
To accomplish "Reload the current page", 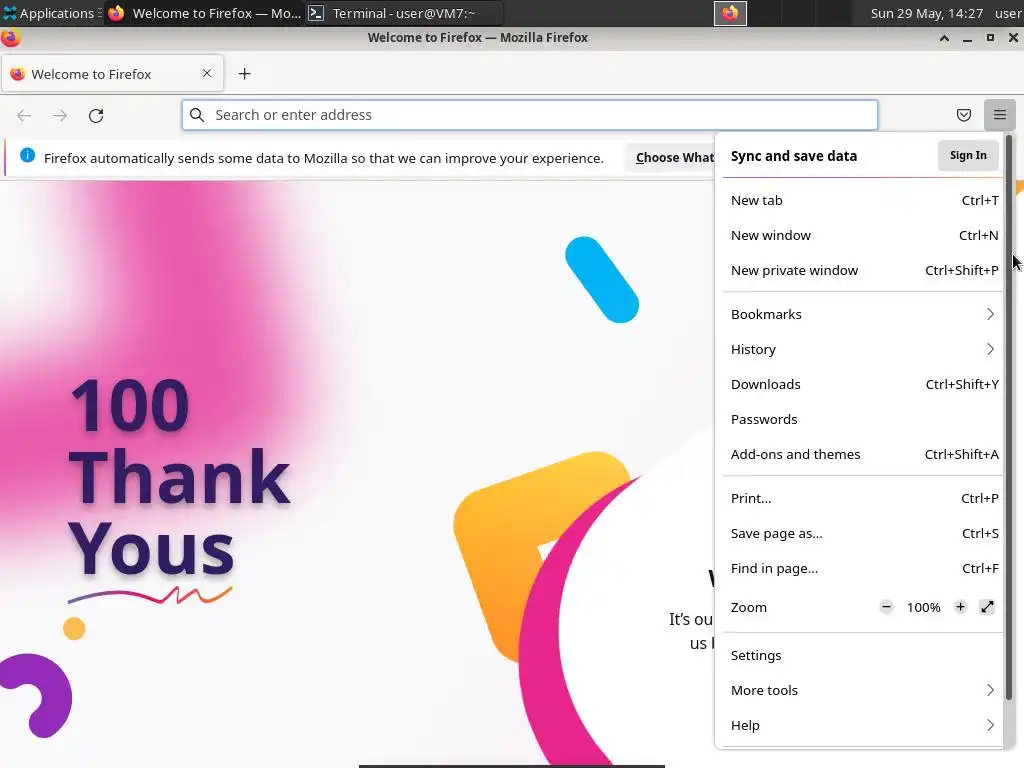I will pos(96,116).
